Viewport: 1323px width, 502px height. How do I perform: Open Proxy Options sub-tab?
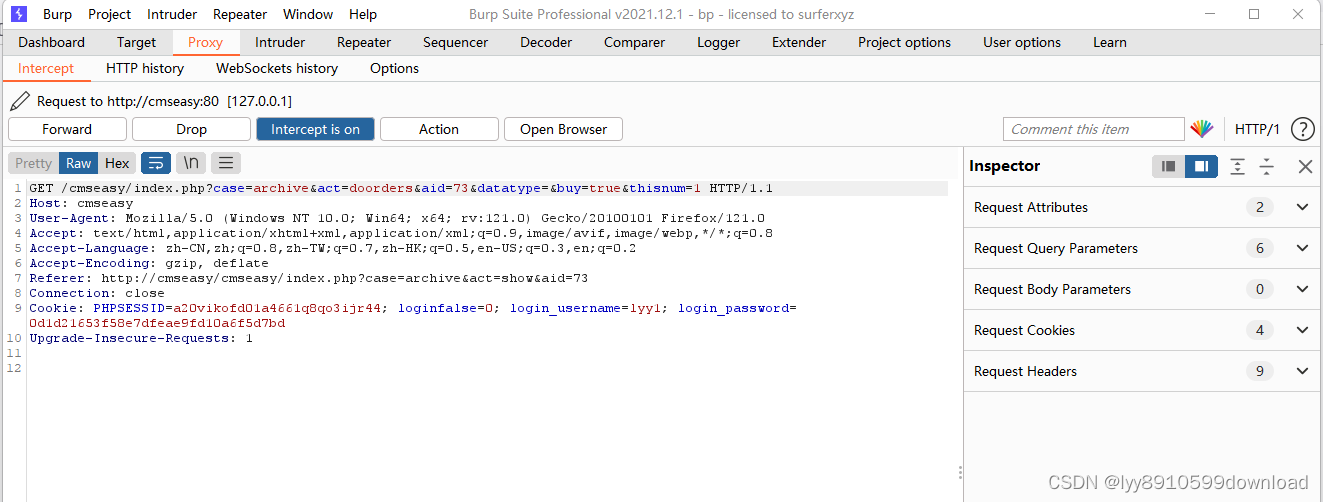[x=394, y=68]
